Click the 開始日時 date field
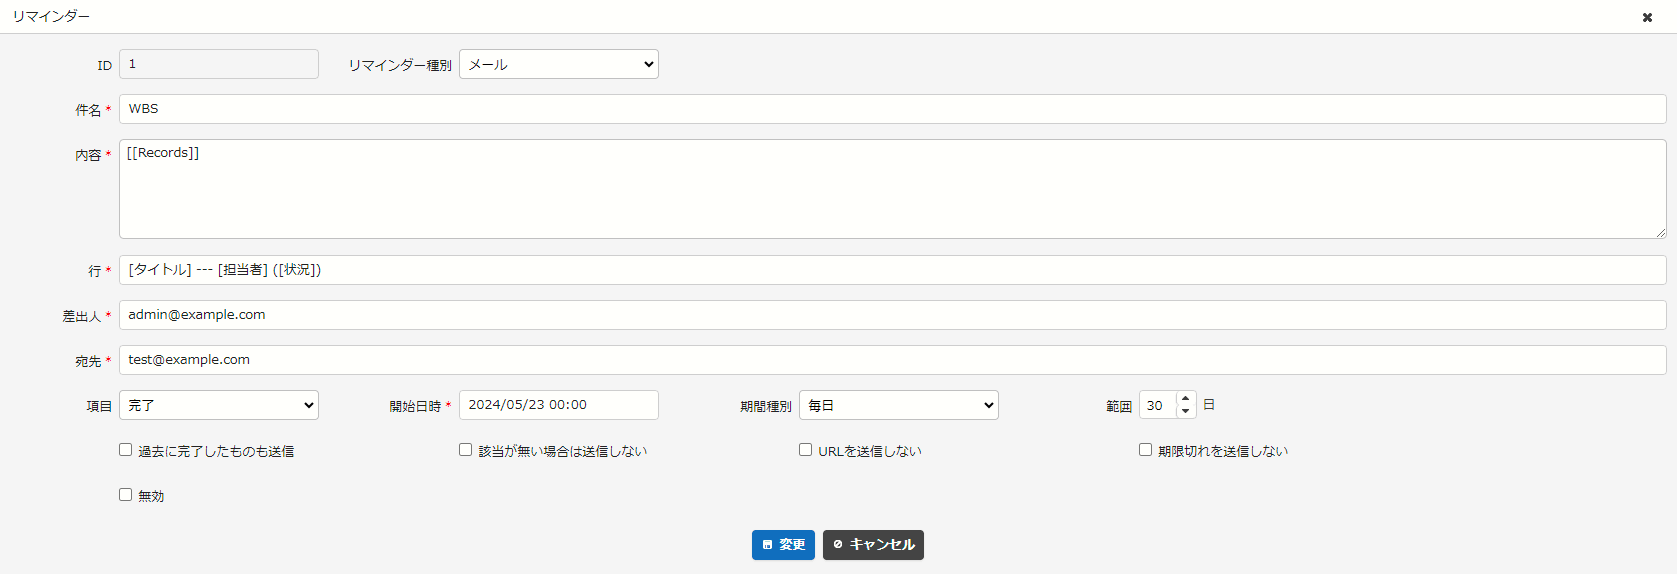 559,405
